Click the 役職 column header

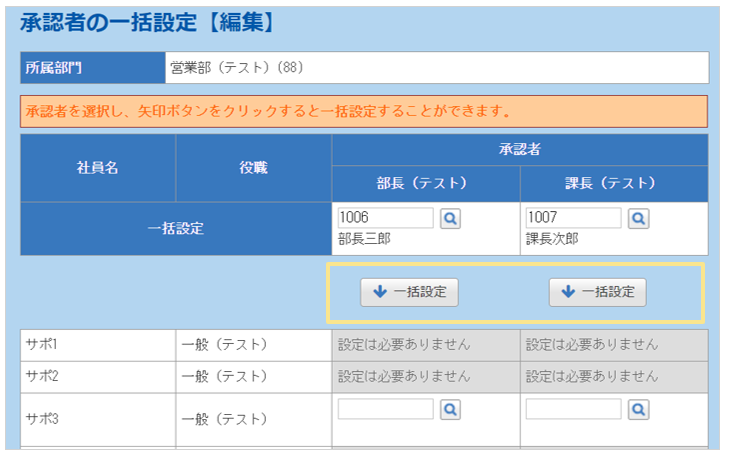(253, 168)
